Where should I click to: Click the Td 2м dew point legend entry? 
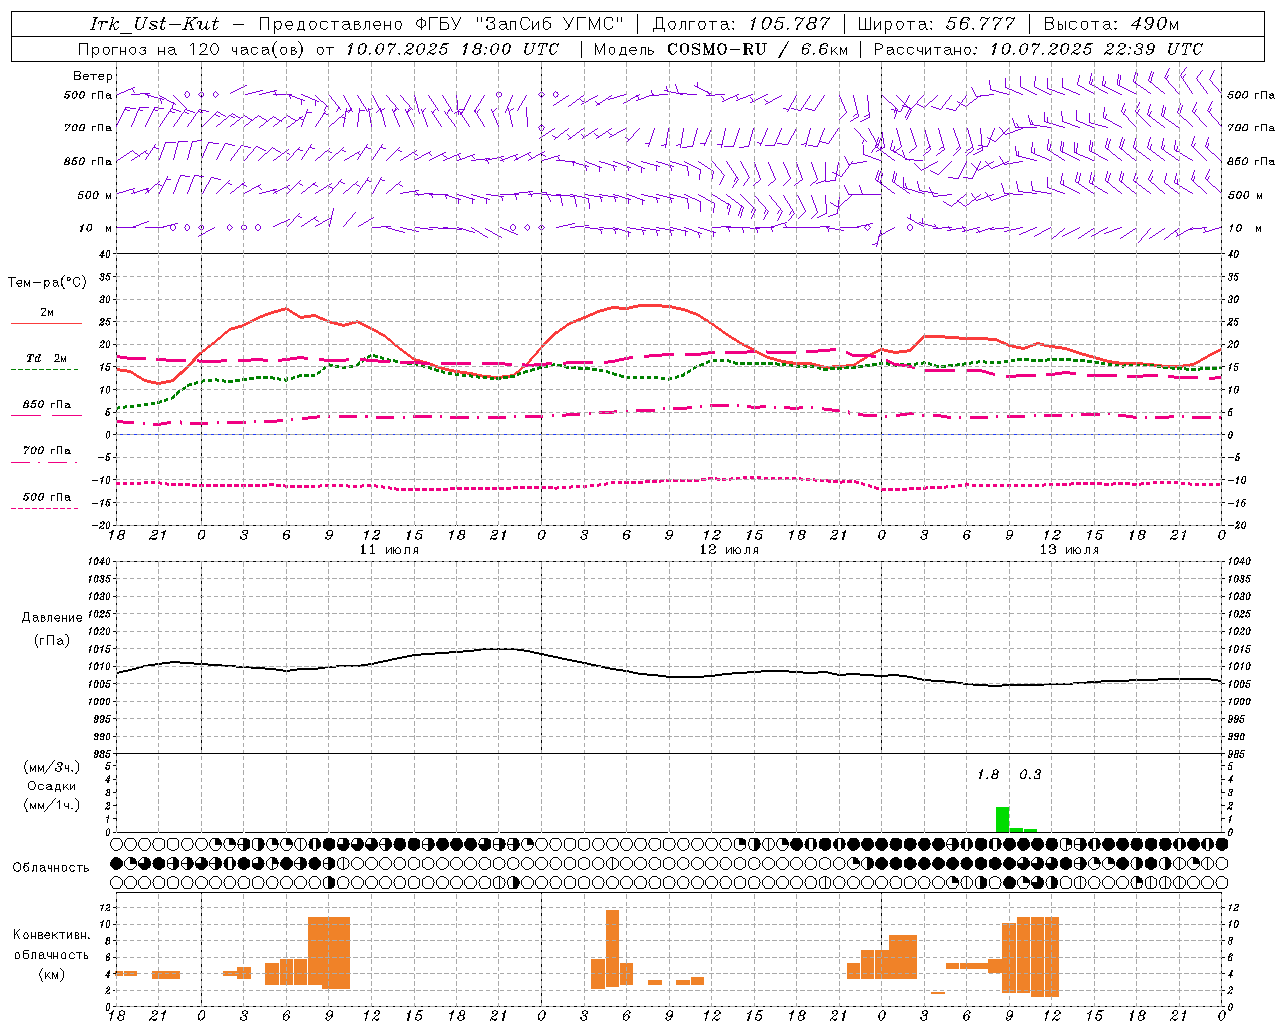click(x=46, y=358)
